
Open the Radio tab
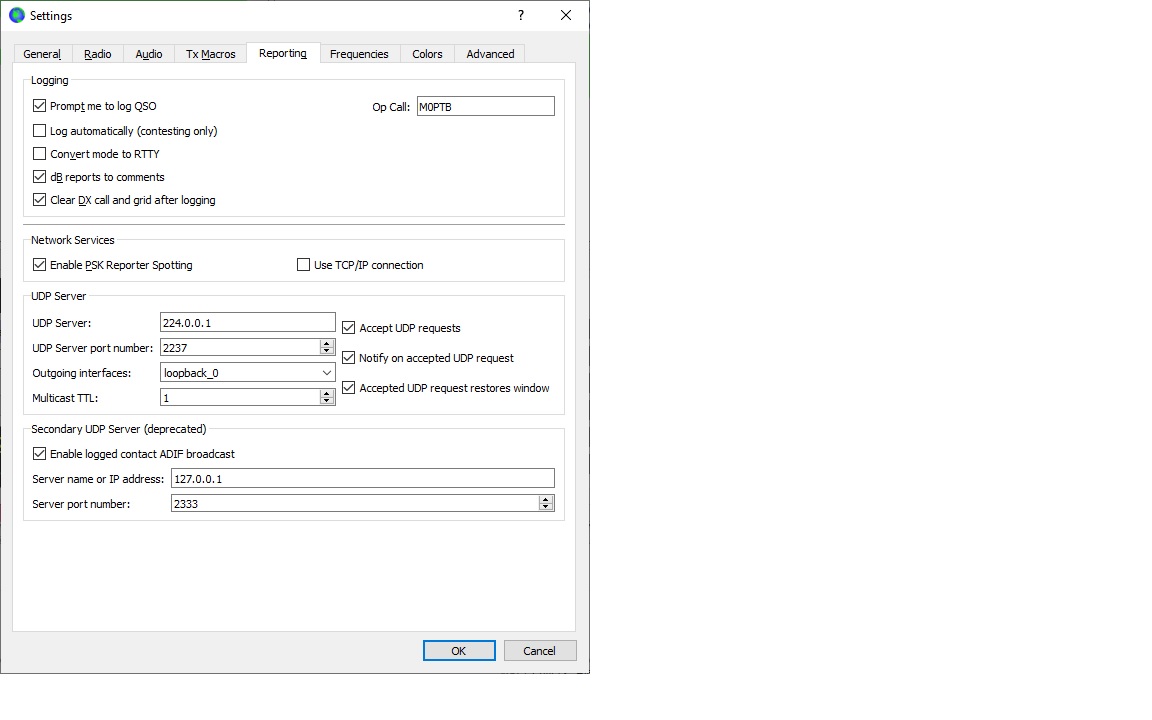click(98, 54)
